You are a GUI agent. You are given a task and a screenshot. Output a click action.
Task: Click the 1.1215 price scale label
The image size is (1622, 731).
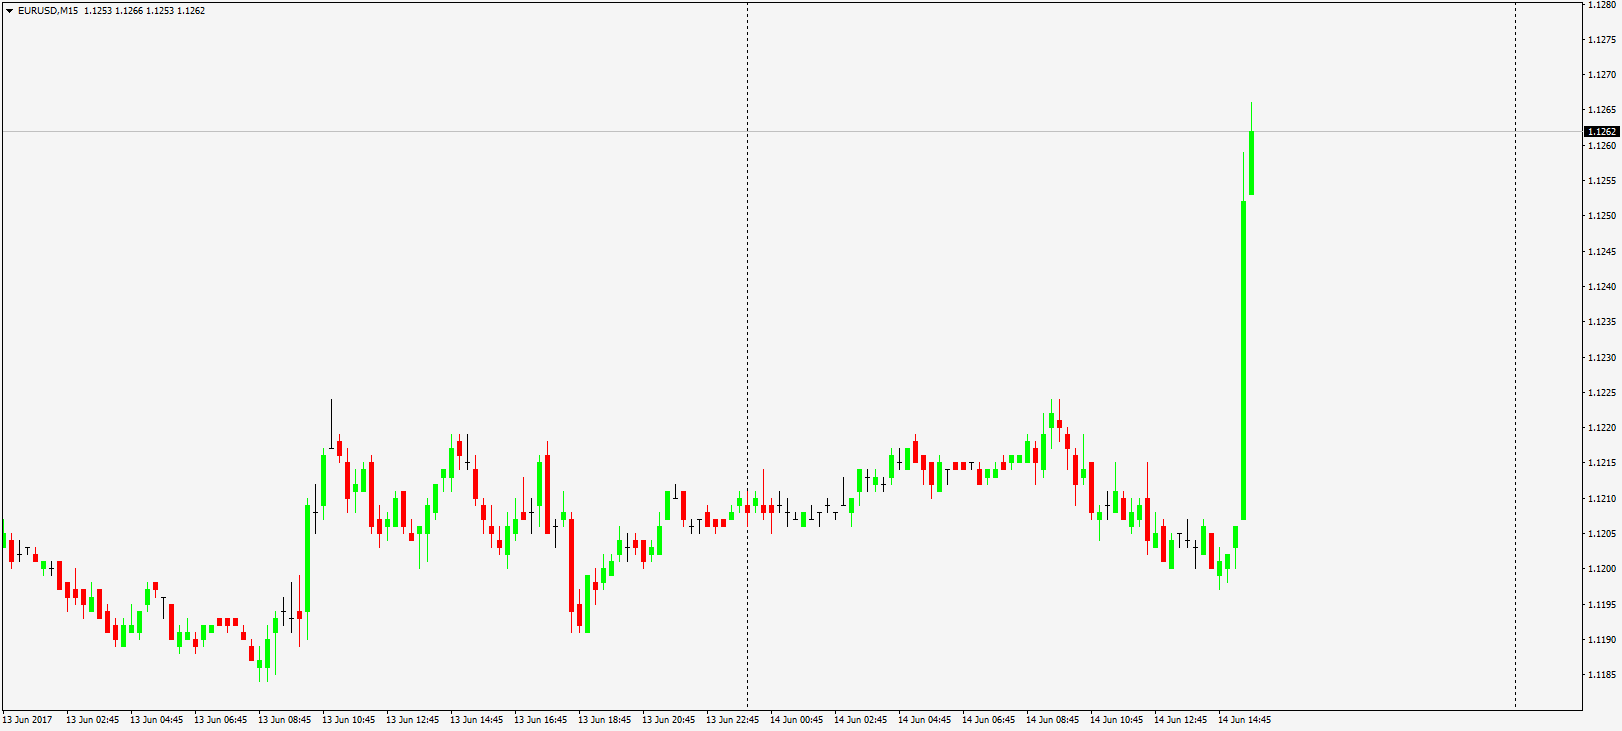coord(1602,463)
